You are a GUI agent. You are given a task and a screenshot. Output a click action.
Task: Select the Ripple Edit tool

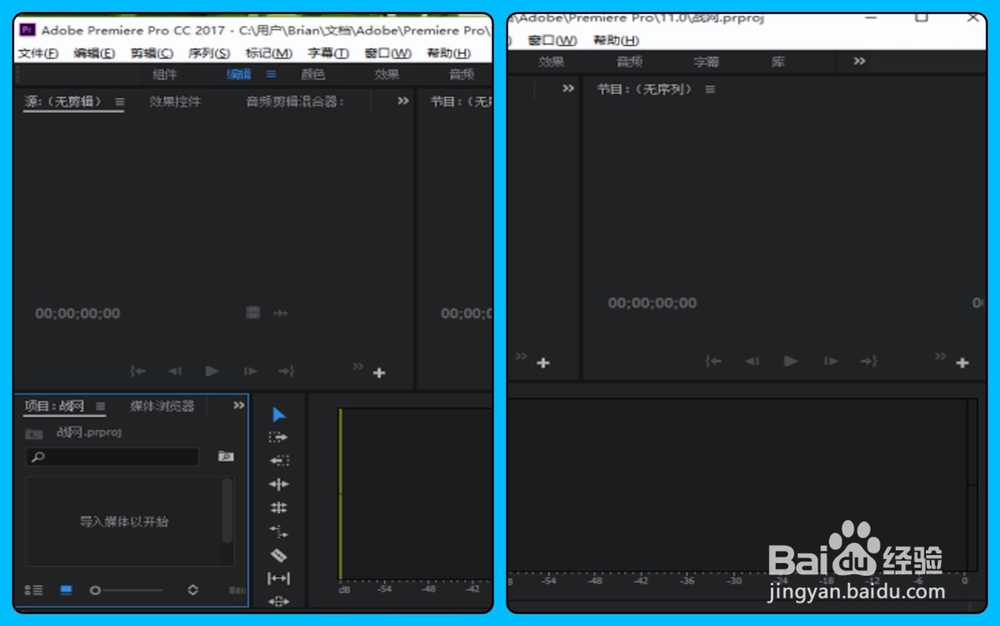(279, 484)
